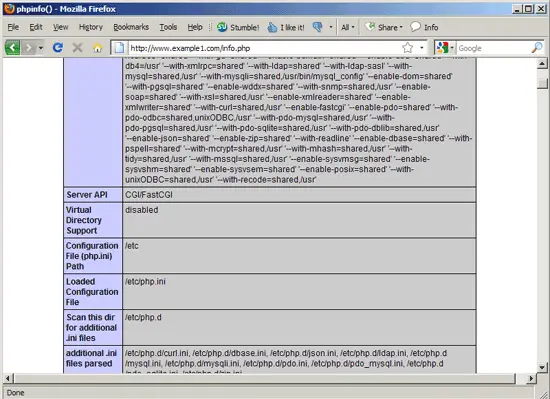Open the Share dropdown menu
Viewport: 550px width, 399px height.
tap(384, 27)
